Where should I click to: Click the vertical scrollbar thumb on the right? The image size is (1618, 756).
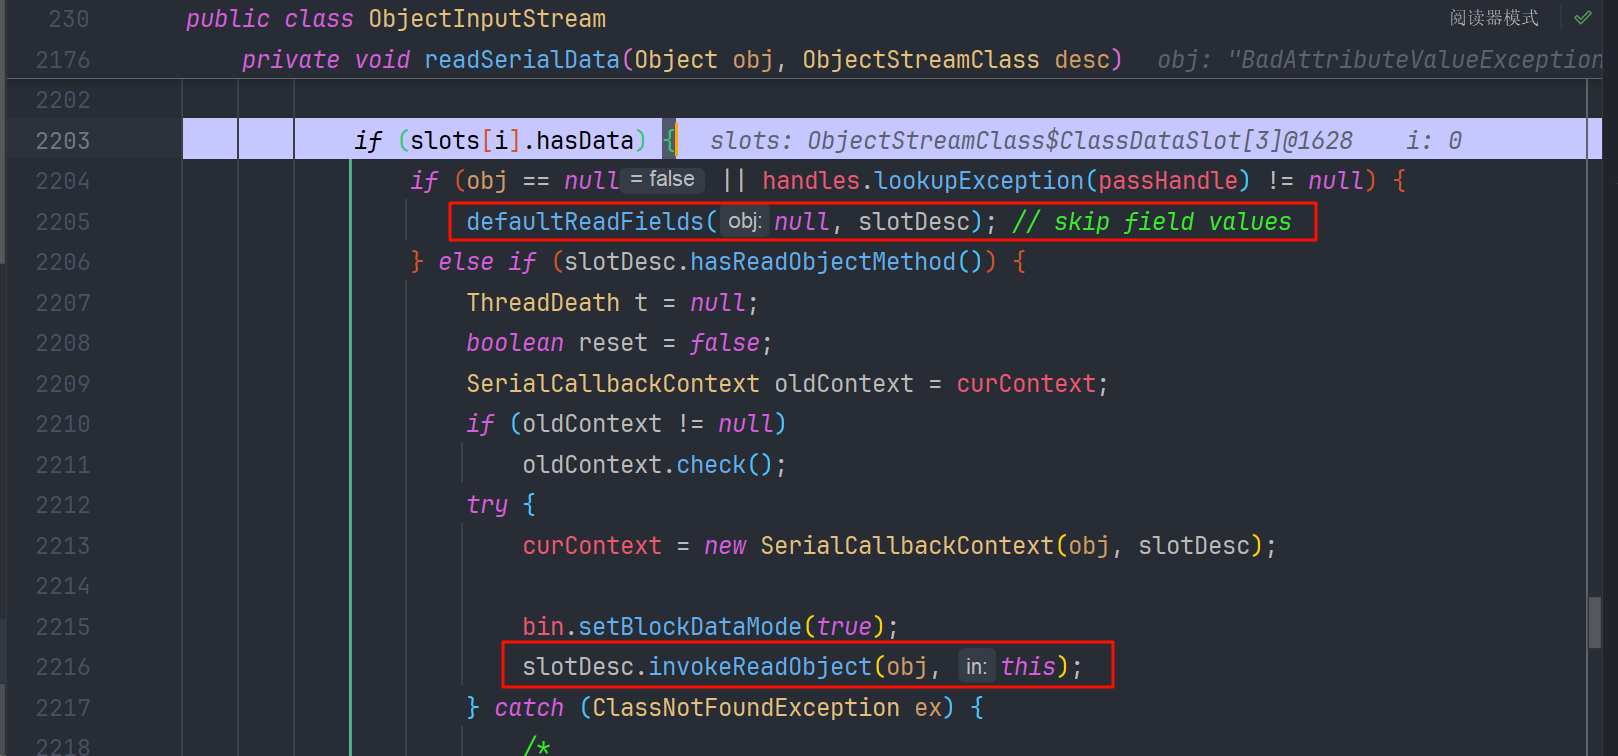pyautogui.click(x=1595, y=622)
